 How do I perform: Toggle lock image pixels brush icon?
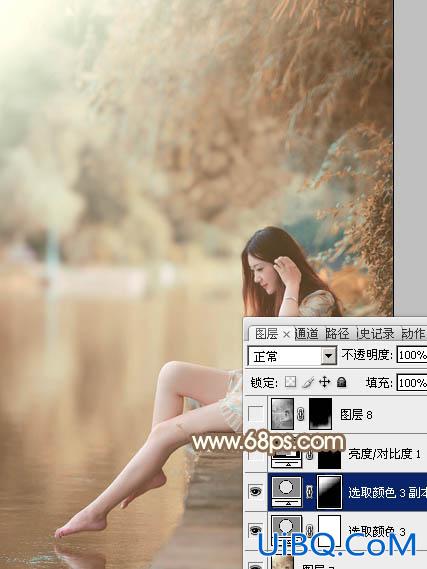(308, 382)
